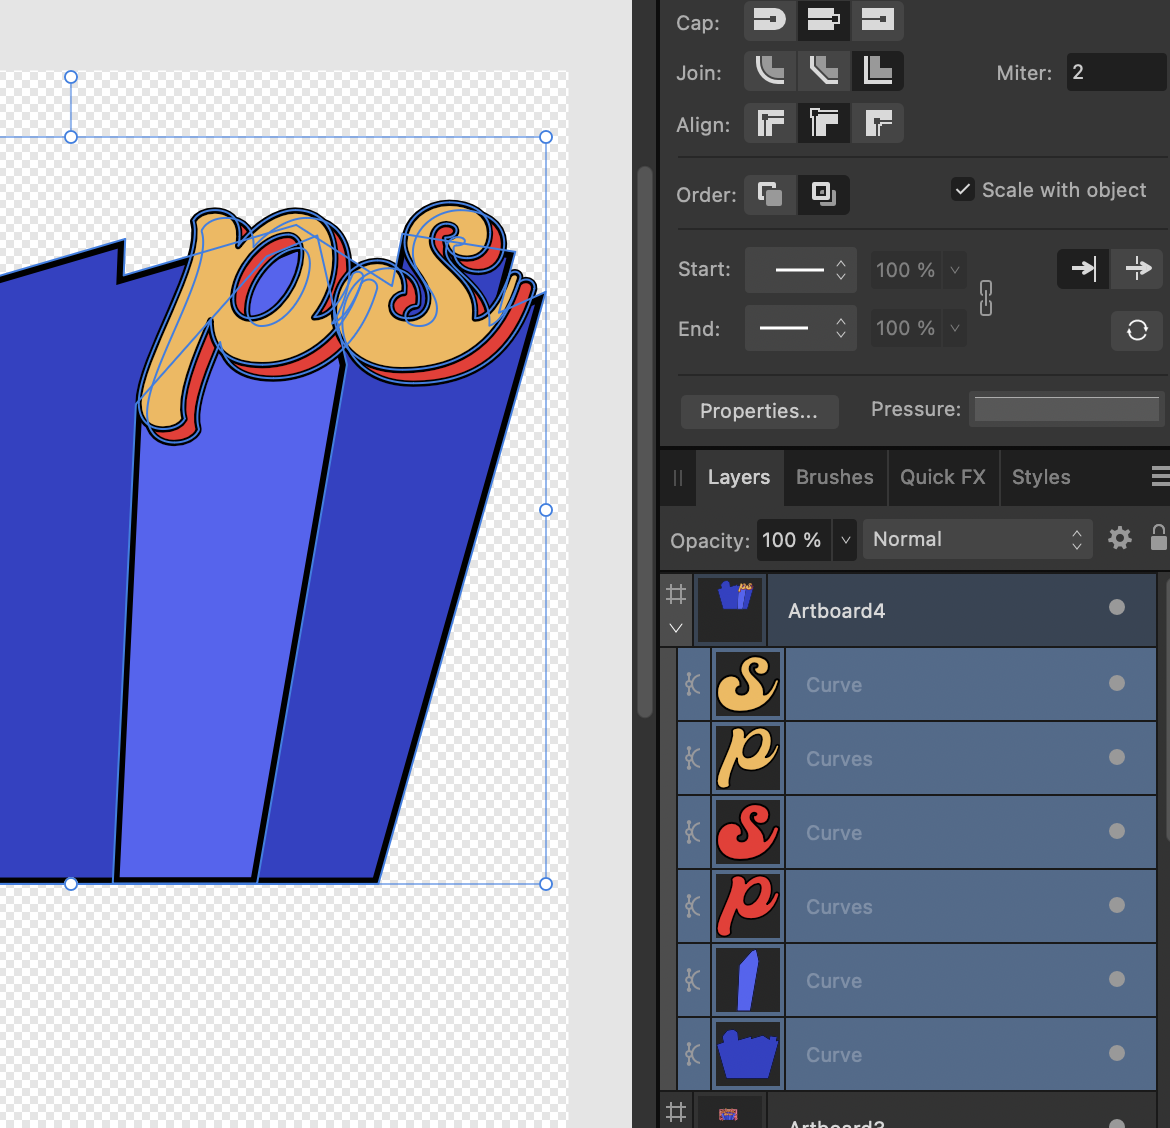Set order to draw stroke behind fill

pyautogui.click(x=770, y=194)
